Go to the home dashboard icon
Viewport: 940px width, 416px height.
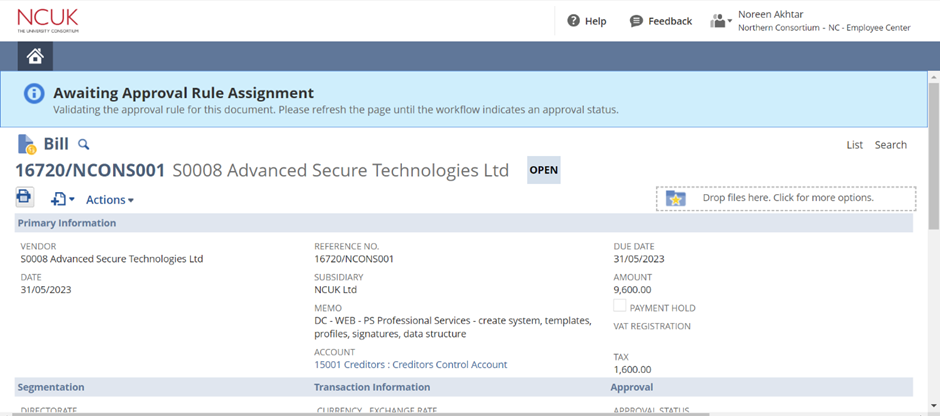click(35, 56)
